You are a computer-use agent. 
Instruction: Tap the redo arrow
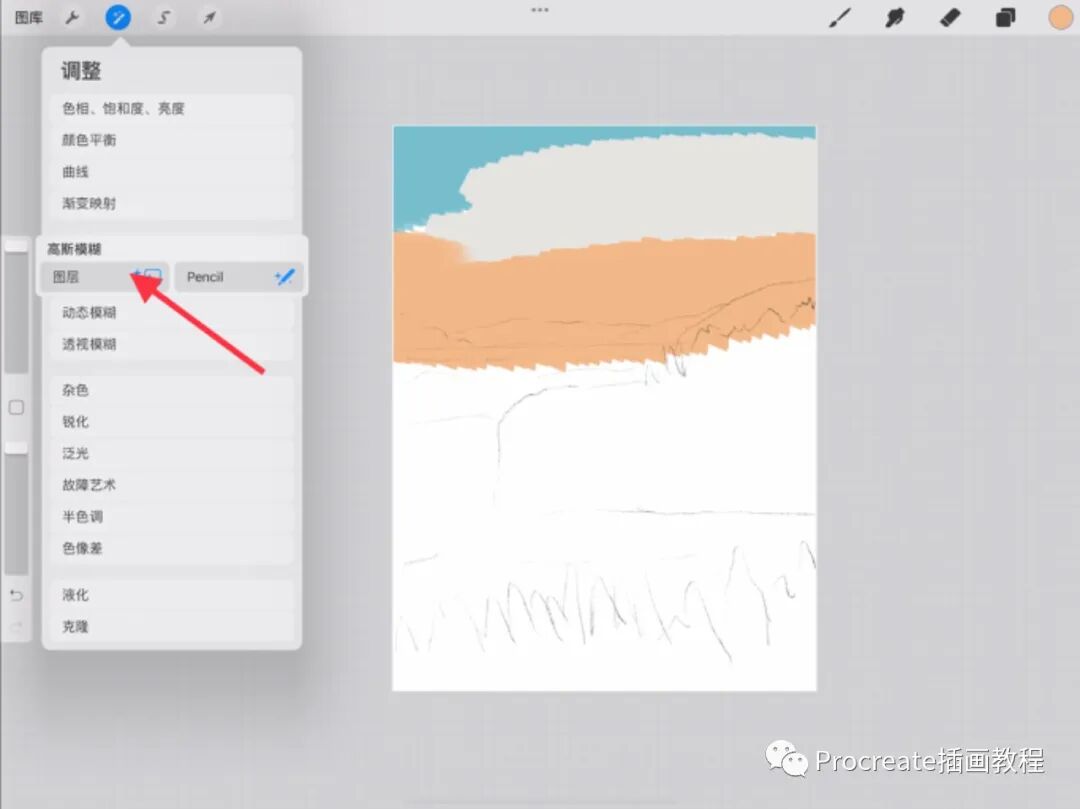[17, 627]
